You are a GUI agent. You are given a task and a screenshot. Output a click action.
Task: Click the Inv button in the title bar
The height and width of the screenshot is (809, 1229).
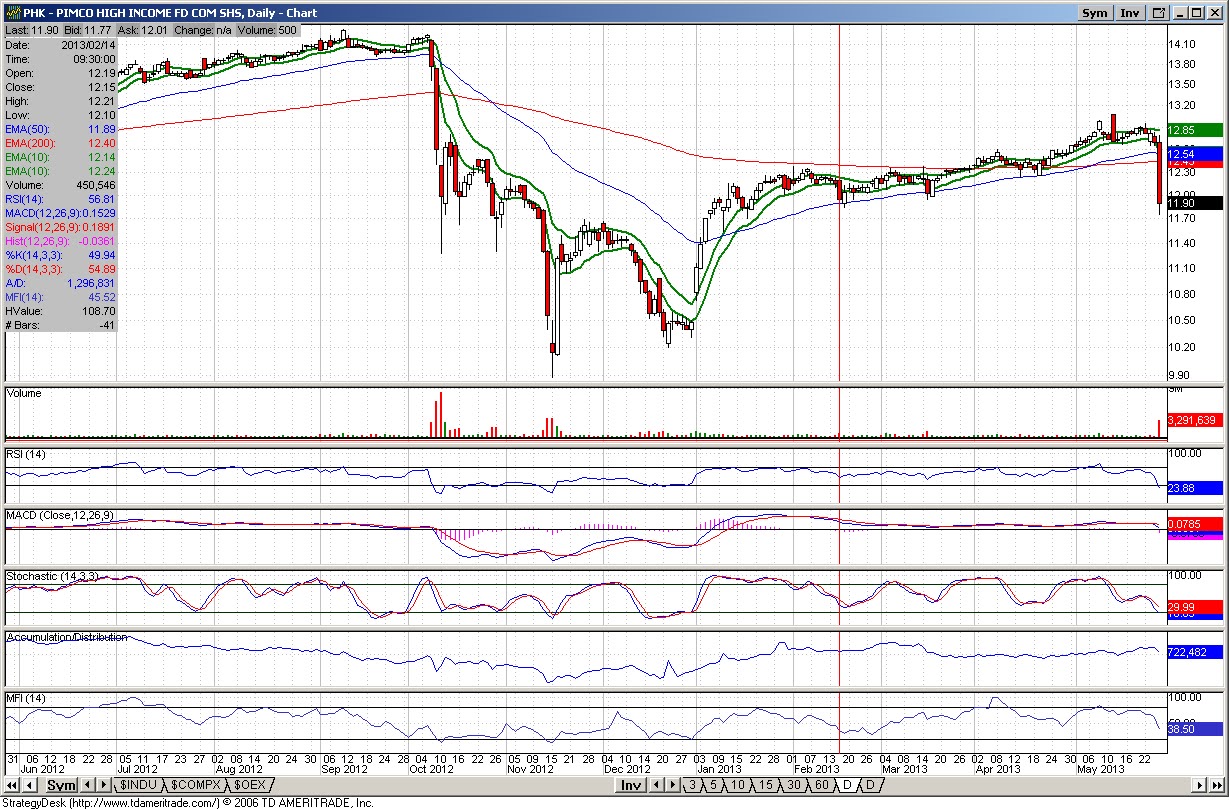(x=1130, y=13)
